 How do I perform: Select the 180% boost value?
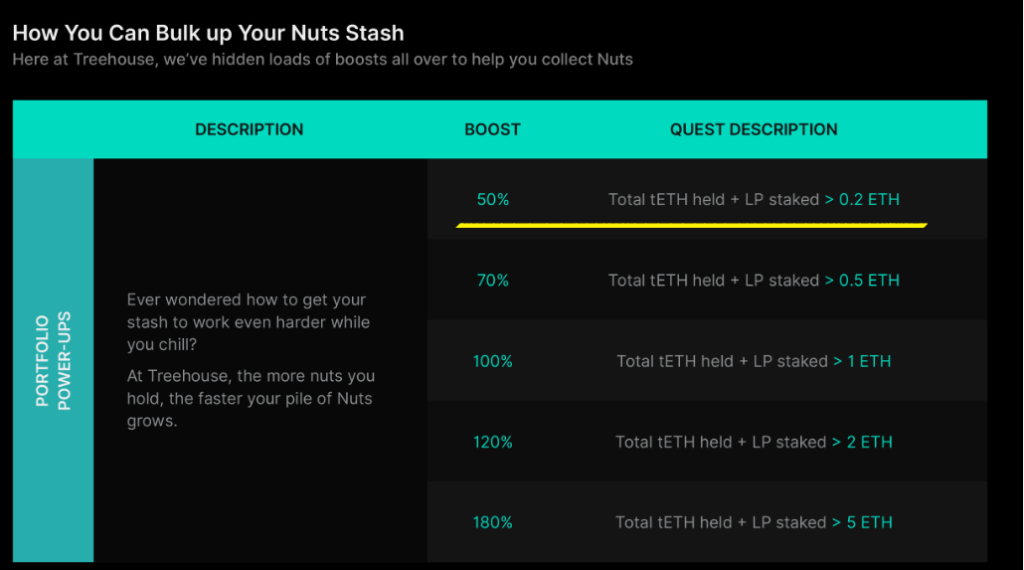(x=492, y=522)
